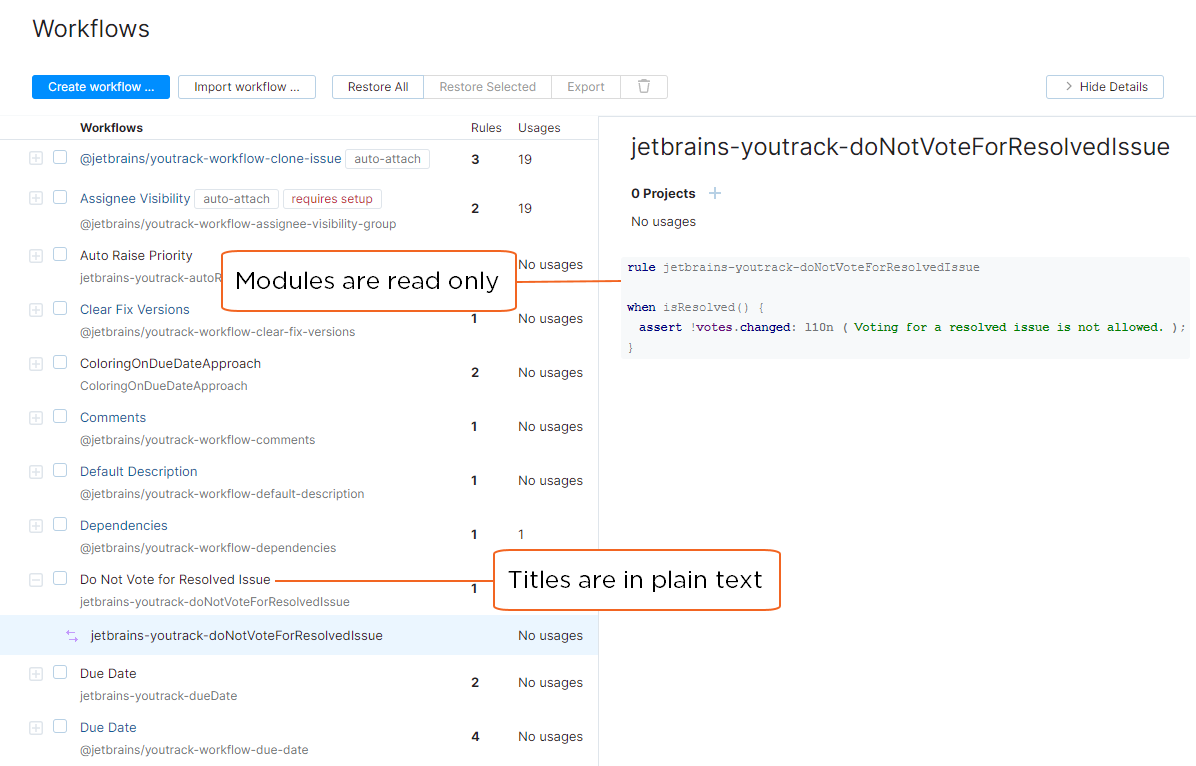Click the trash delete icon in toolbar

(644, 87)
